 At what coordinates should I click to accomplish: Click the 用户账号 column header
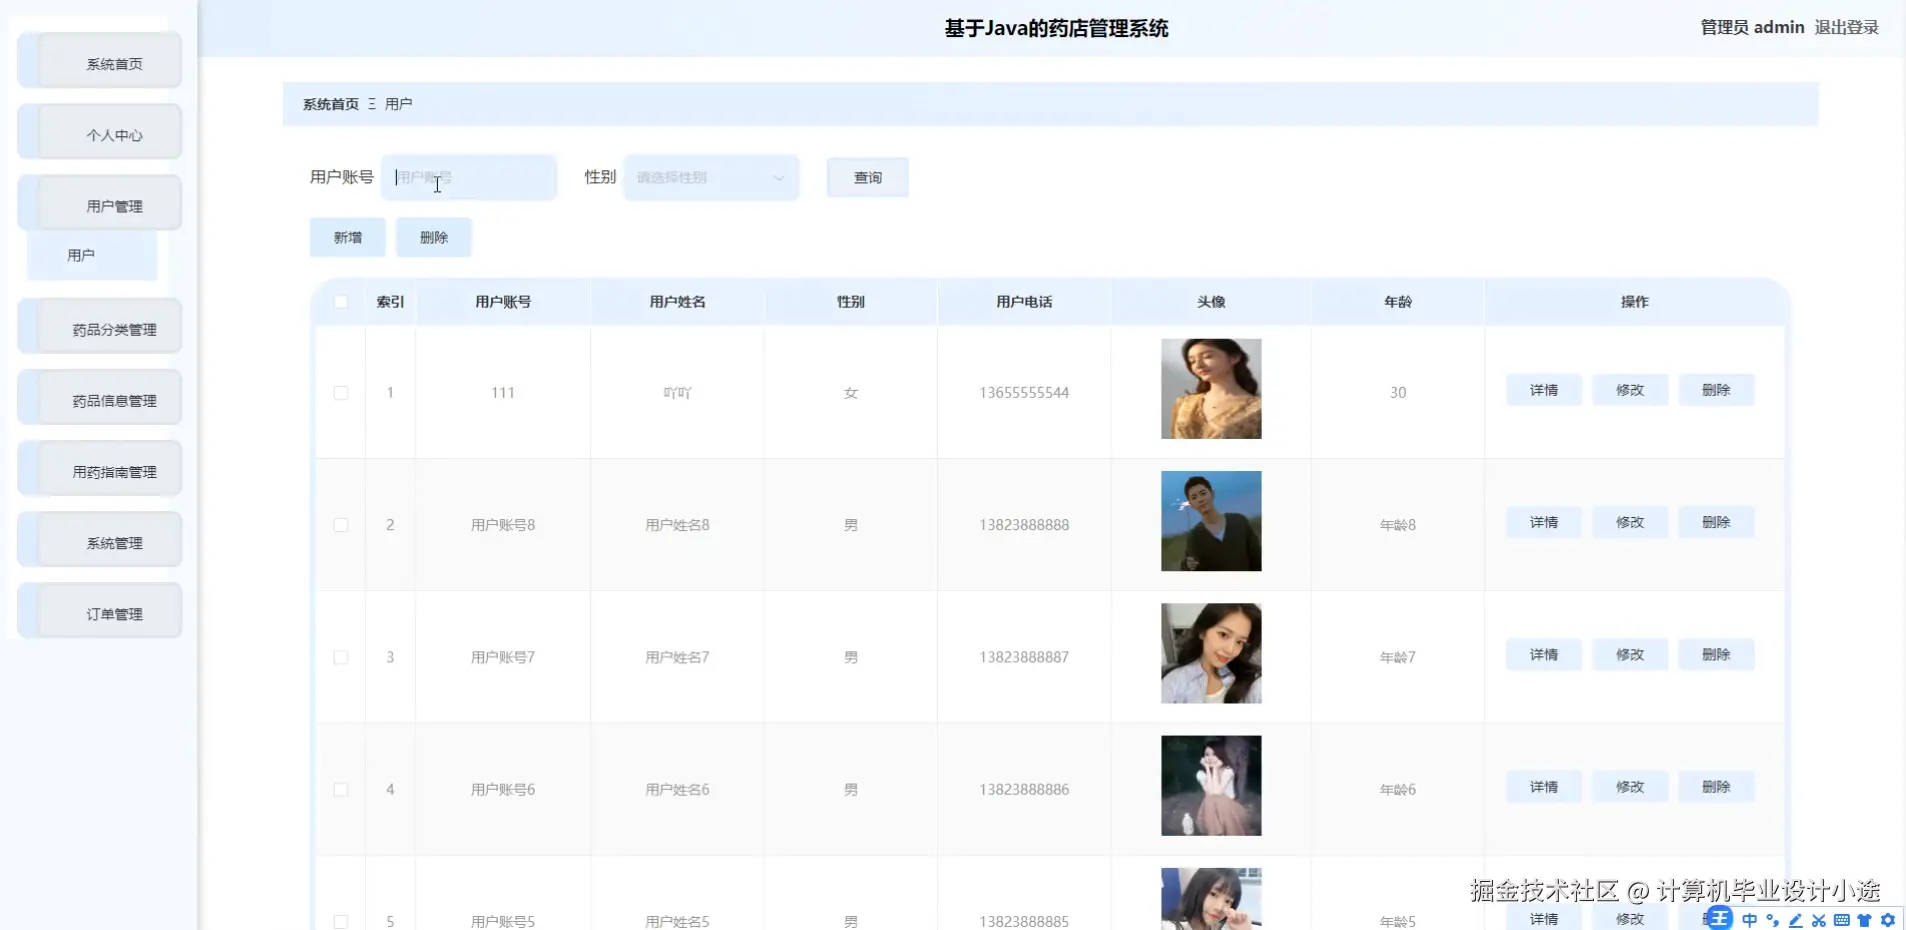point(503,302)
